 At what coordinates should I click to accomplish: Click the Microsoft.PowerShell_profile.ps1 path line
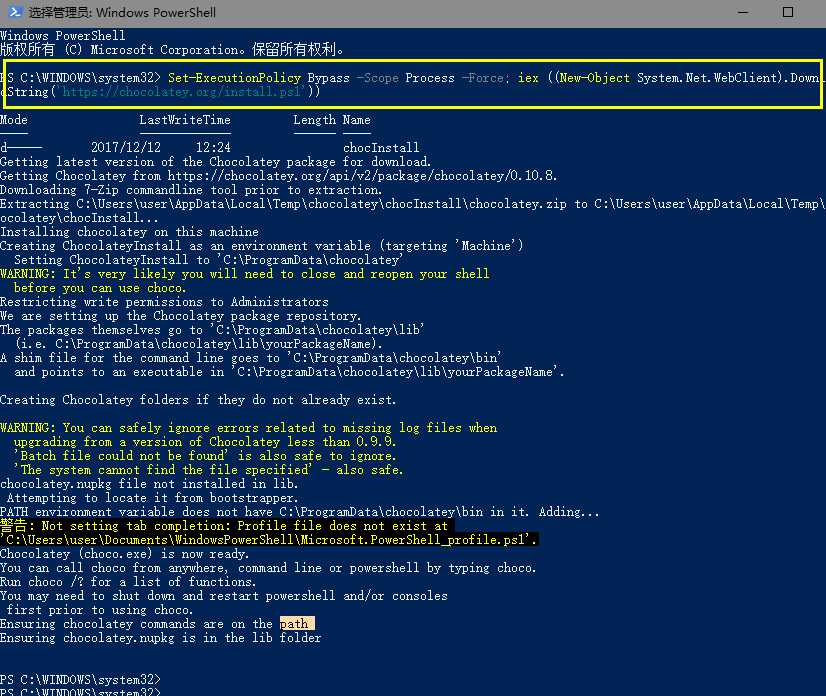point(269,540)
